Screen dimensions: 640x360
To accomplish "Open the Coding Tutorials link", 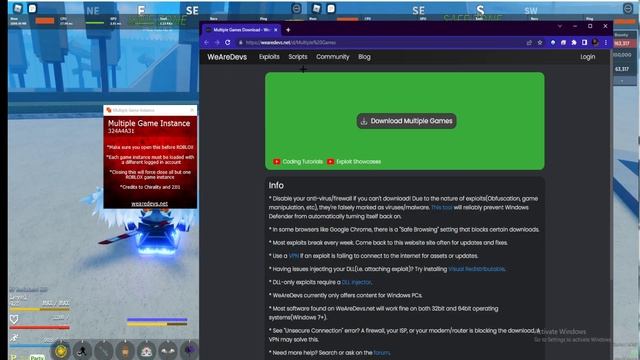I will click(x=302, y=162).
